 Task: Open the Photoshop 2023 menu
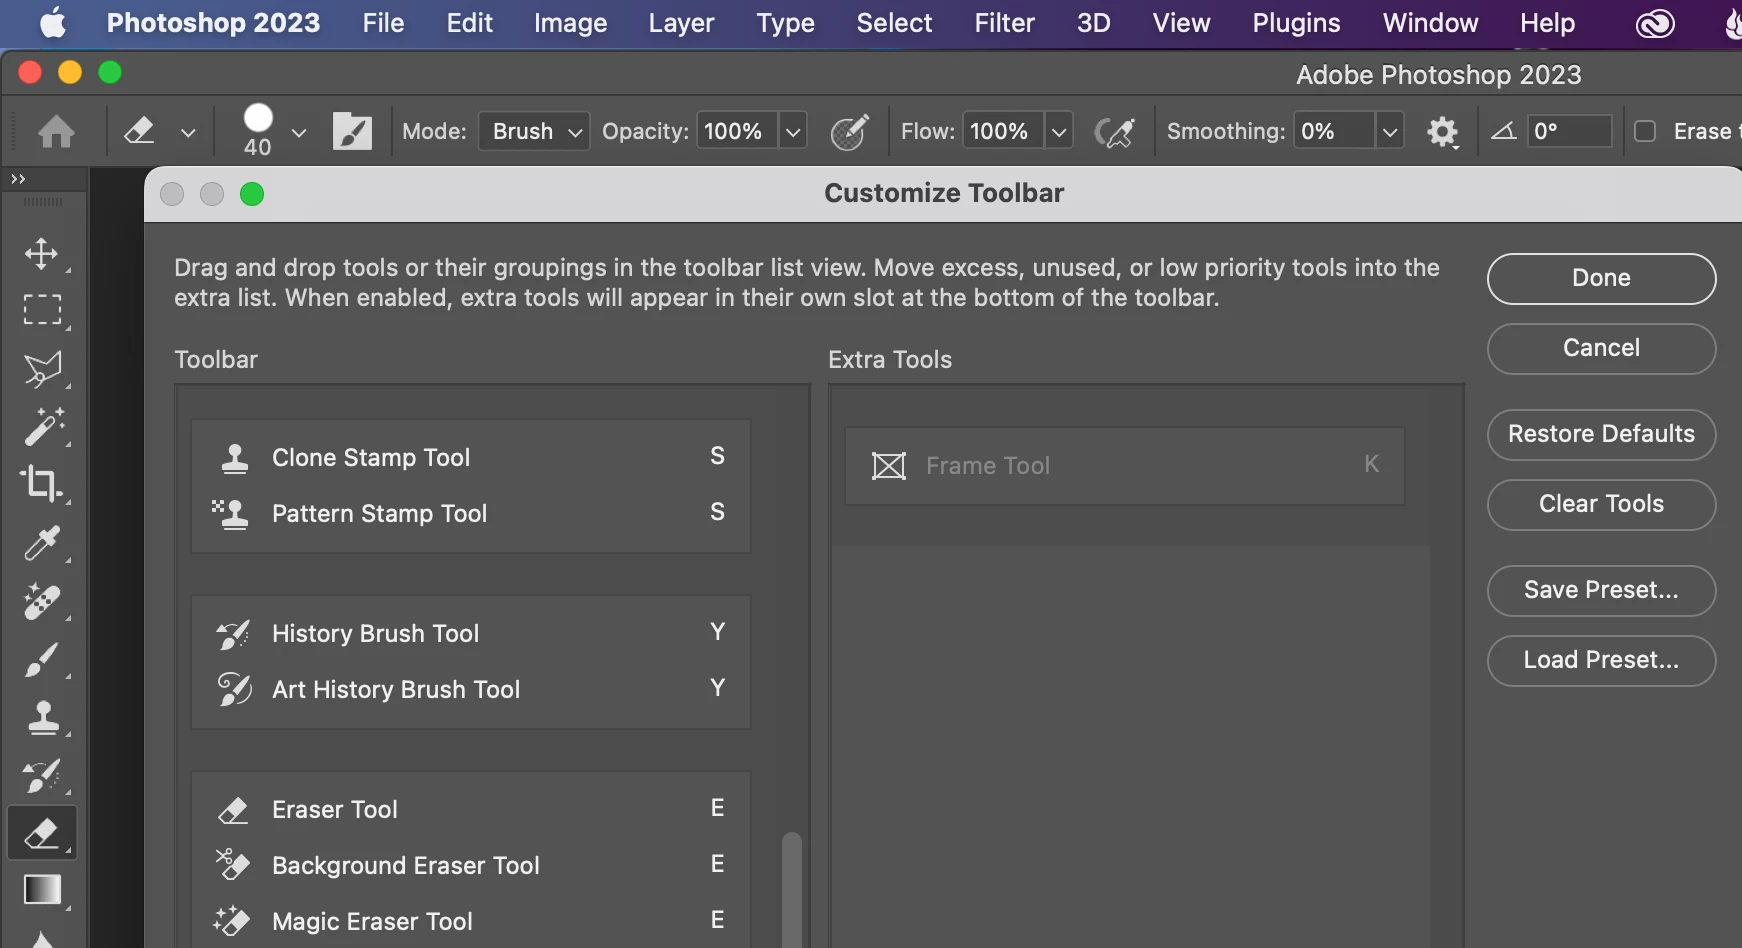point(213,23)
